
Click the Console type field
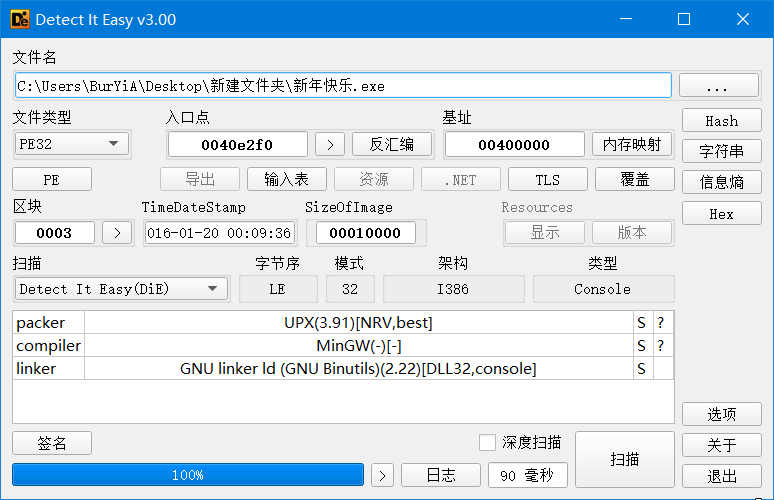point(603,289)
